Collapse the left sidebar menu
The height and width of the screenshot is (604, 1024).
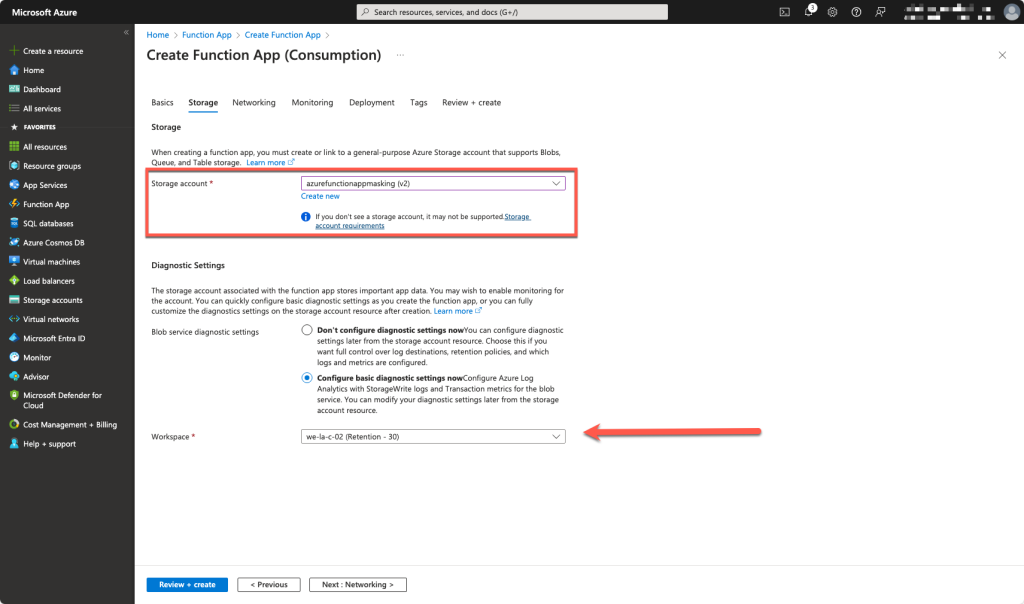(x=126, y=32)
